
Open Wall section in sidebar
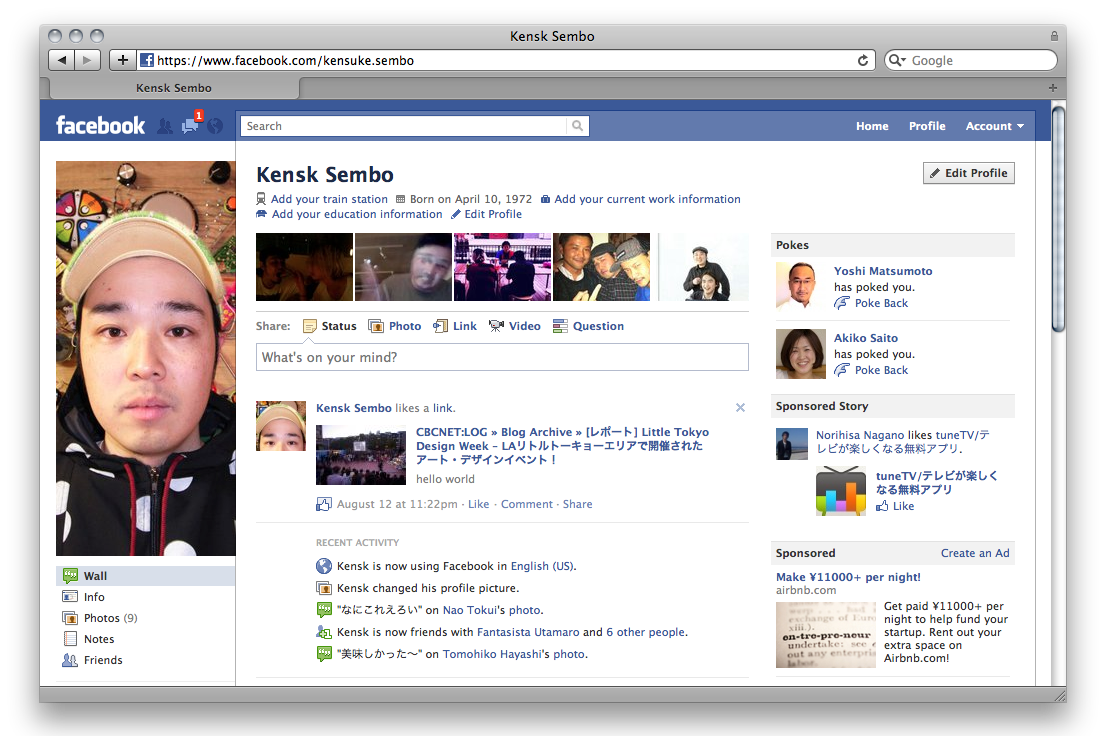coord(145,576)
